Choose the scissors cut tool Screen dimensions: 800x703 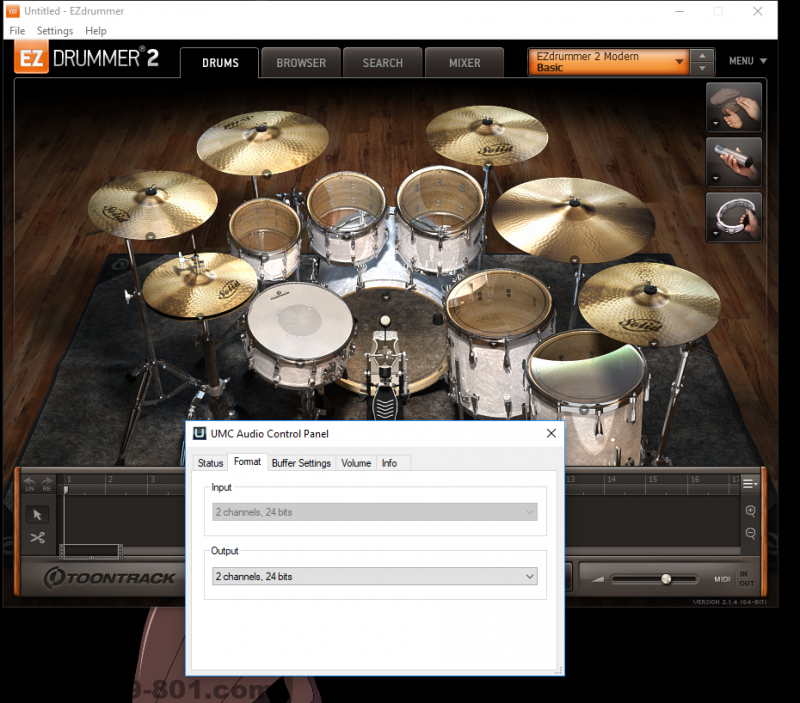(37, 538)
